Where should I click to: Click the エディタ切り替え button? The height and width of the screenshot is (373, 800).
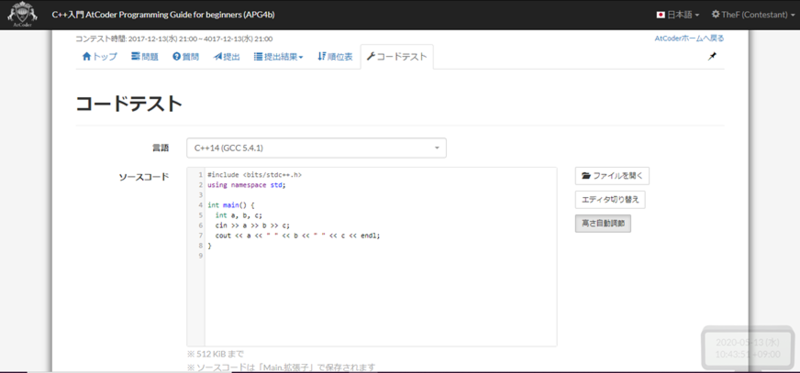pyautogui.click(x=610, y=200)
